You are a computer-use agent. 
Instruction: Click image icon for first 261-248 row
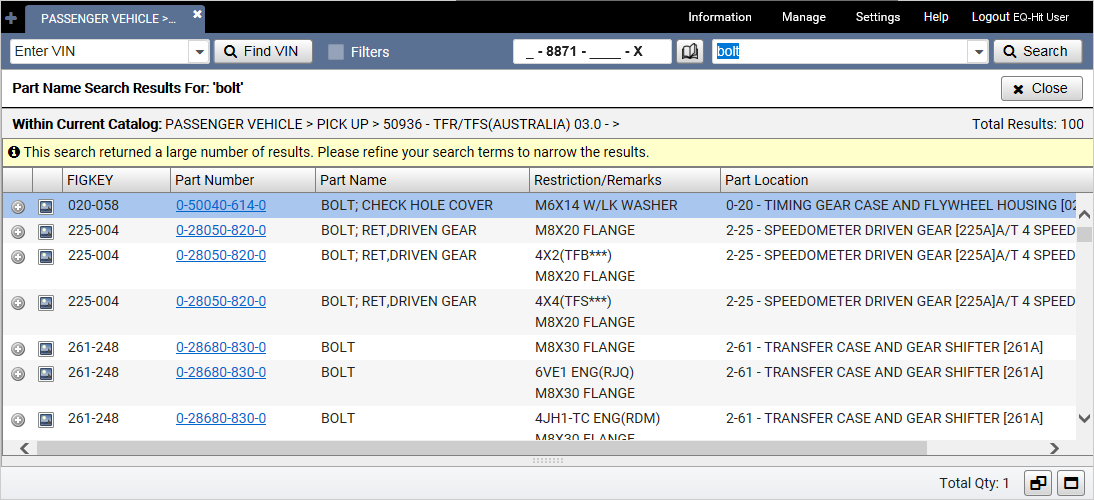pyautogui.click(x=46, y=349)
